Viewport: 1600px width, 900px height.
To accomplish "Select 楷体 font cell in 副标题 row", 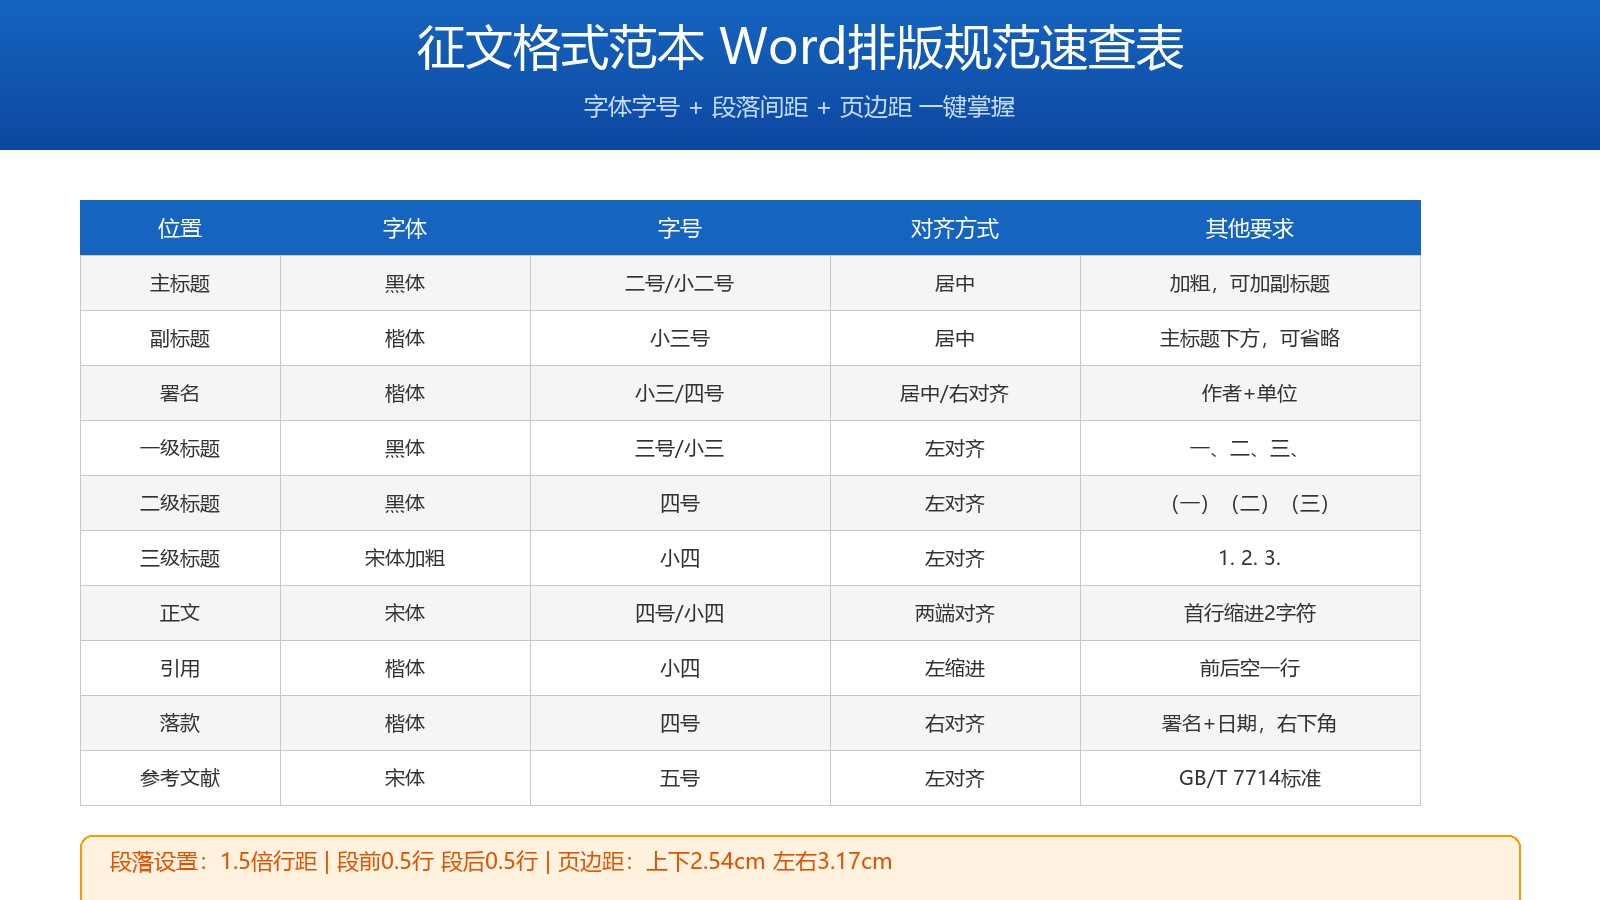I will pyautogui.click(x=405, y=338).
